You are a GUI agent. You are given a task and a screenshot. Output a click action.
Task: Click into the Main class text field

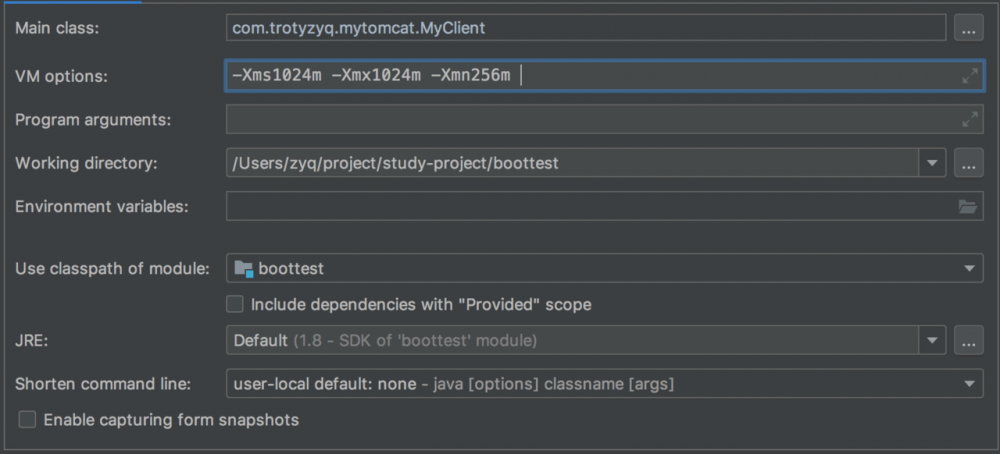[585, 29]
